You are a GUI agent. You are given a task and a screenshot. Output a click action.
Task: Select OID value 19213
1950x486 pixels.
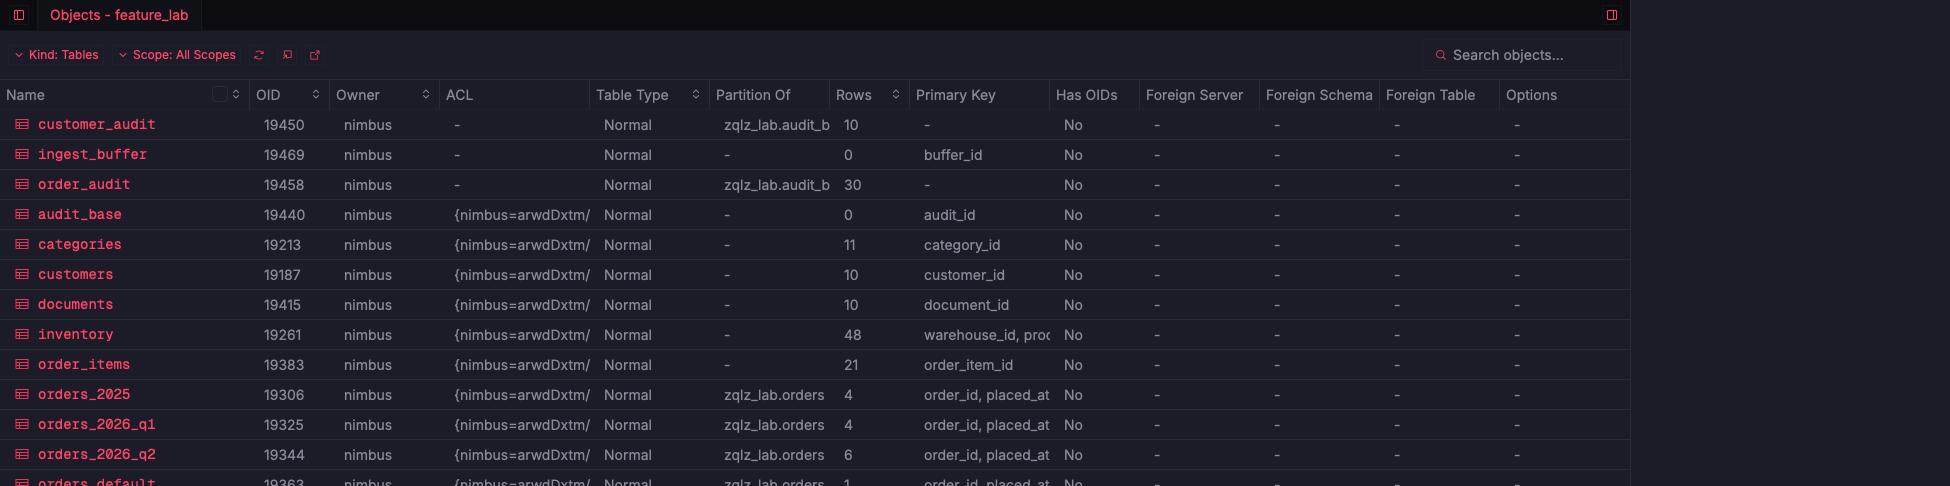coord(282,245)
